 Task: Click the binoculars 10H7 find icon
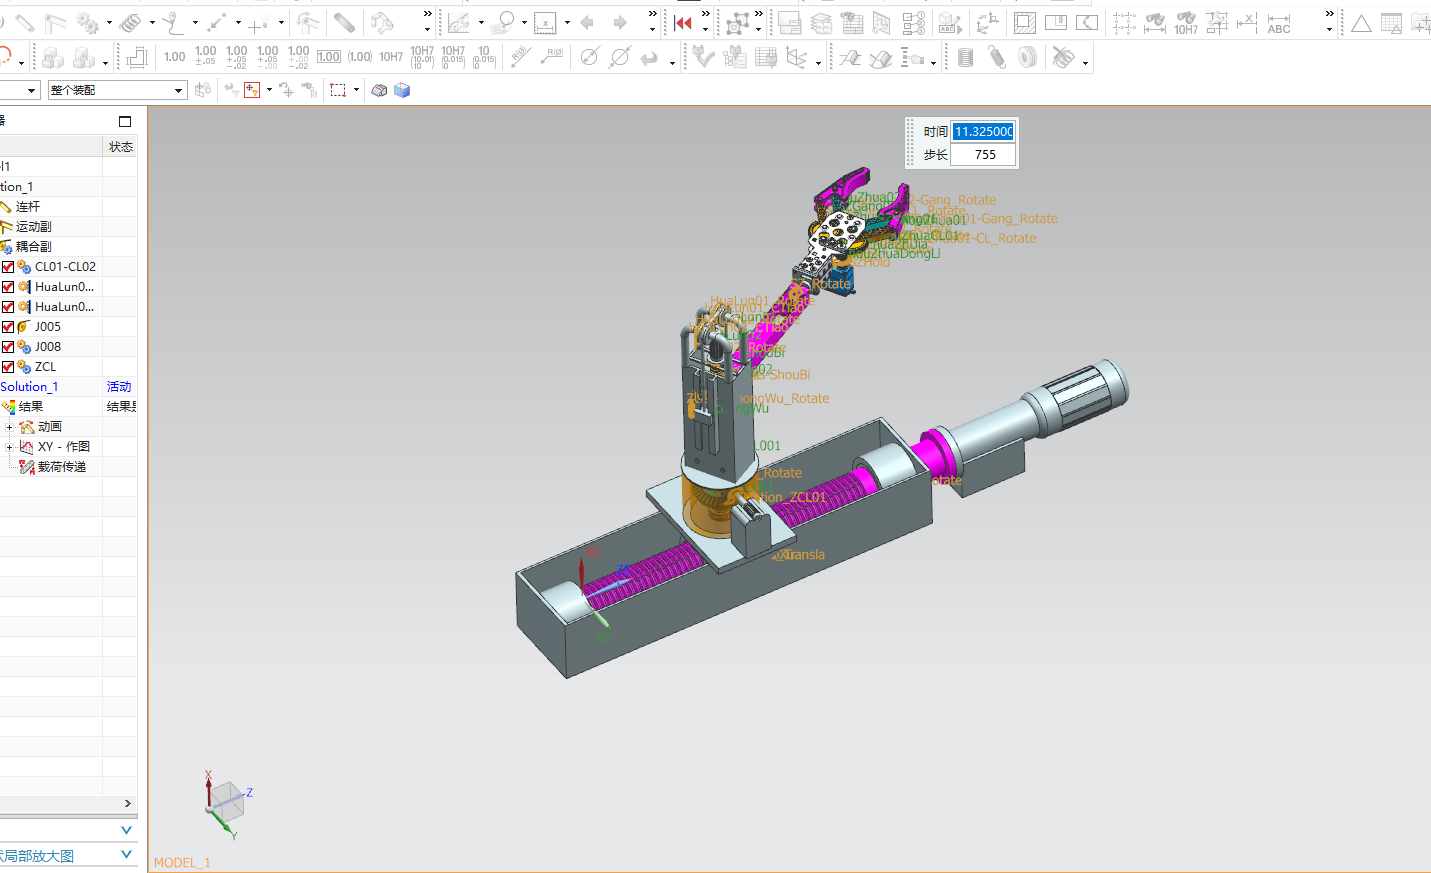pyautogui.click(x=1186, y=22)
